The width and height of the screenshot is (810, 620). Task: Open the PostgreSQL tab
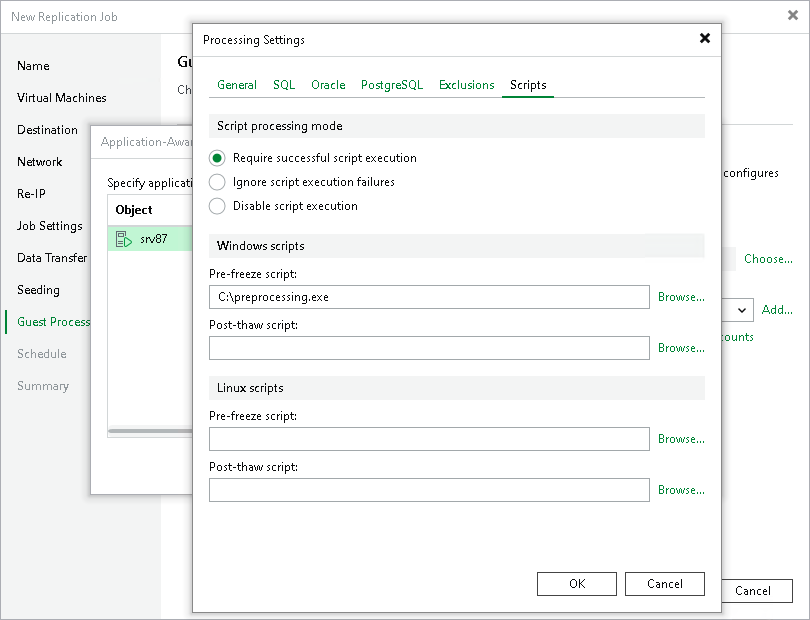click(392, 85)
